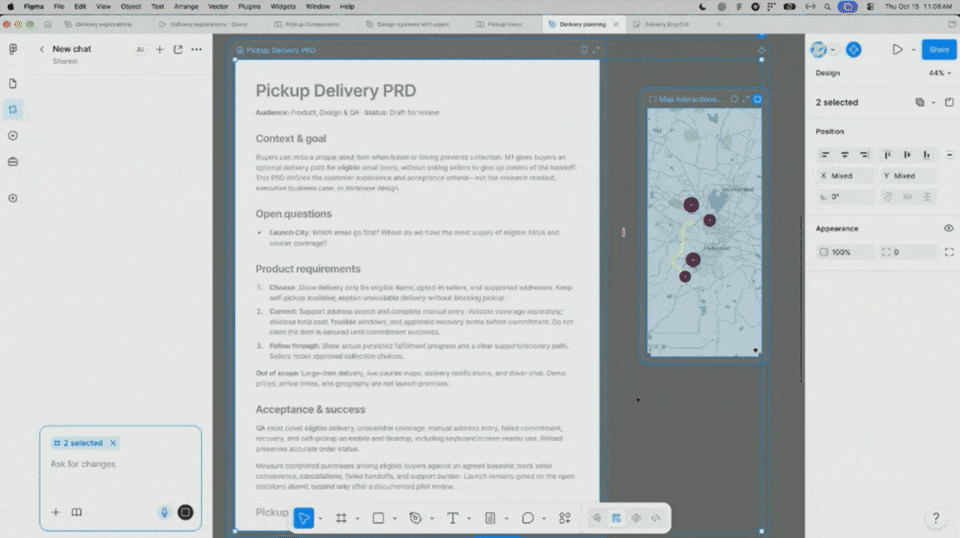Edit the X position field
960x538 pixels.
(x=846, y=176)
